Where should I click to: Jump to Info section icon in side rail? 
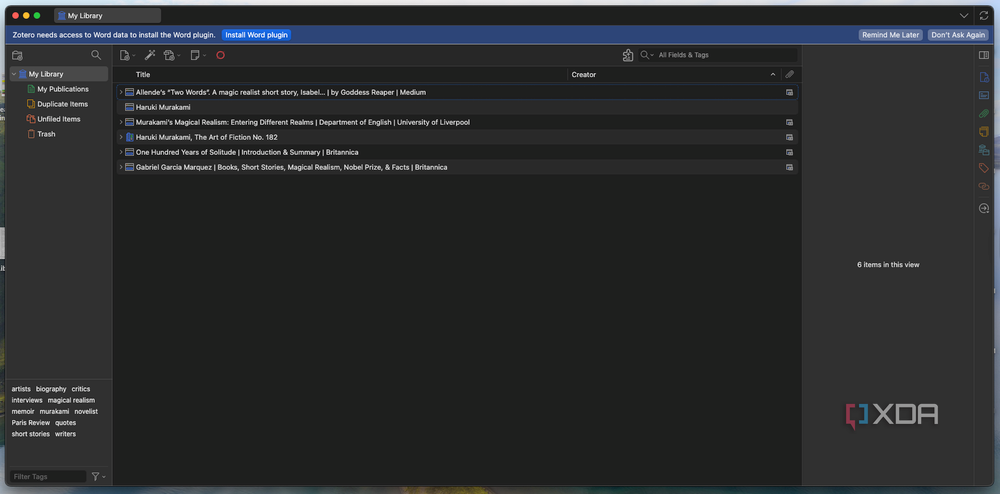tap(983, 77)
